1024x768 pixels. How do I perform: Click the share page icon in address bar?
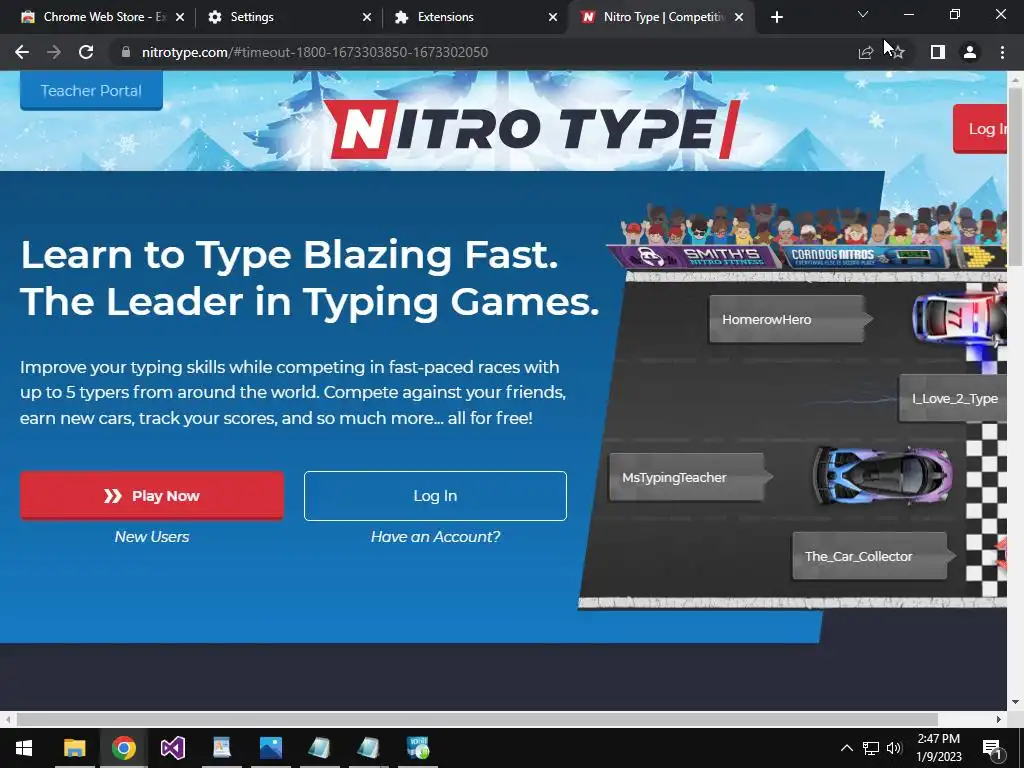pyautogui.click(x=865, y=52)
